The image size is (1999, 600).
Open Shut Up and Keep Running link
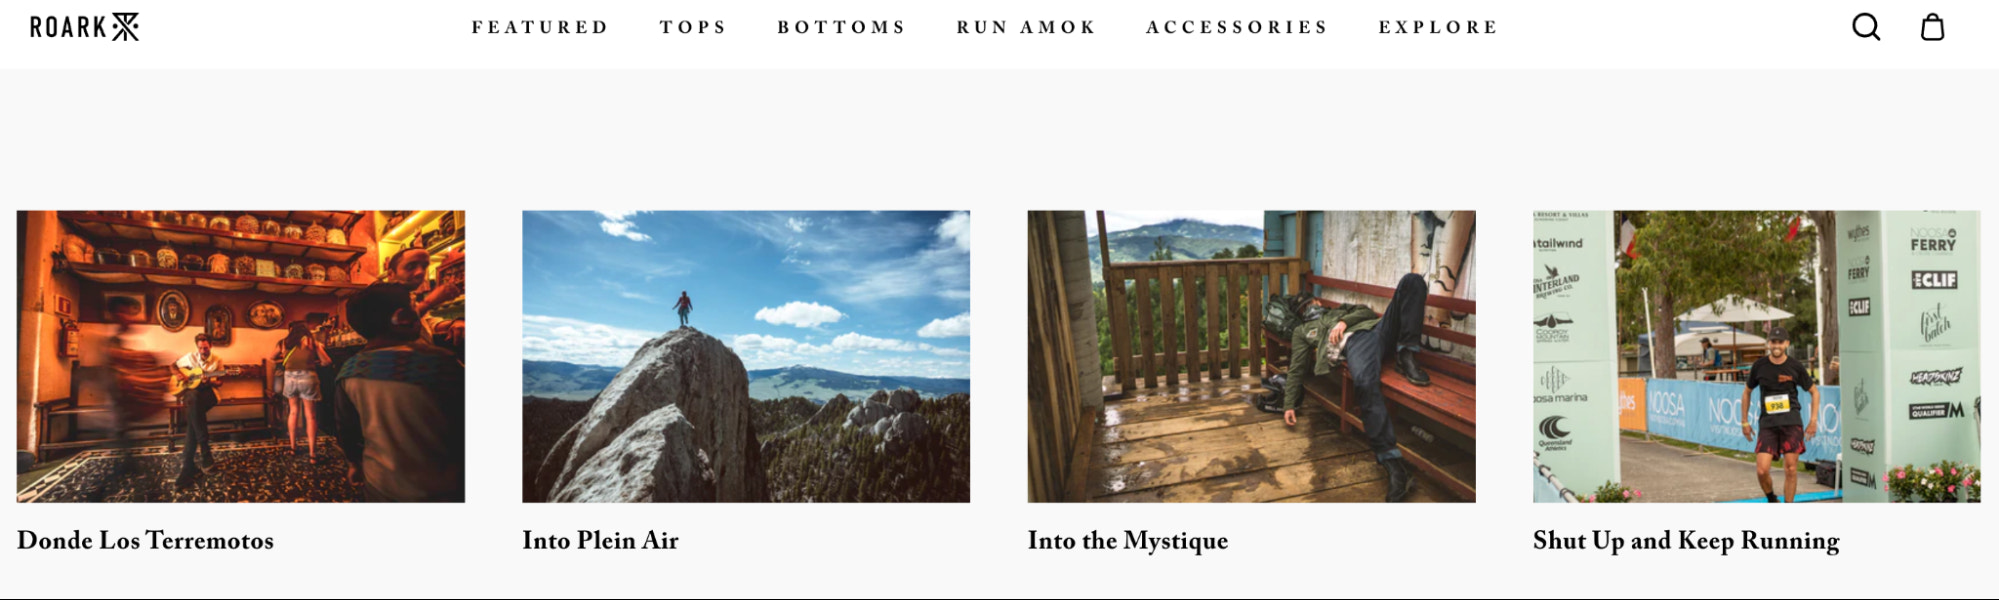1686,541
